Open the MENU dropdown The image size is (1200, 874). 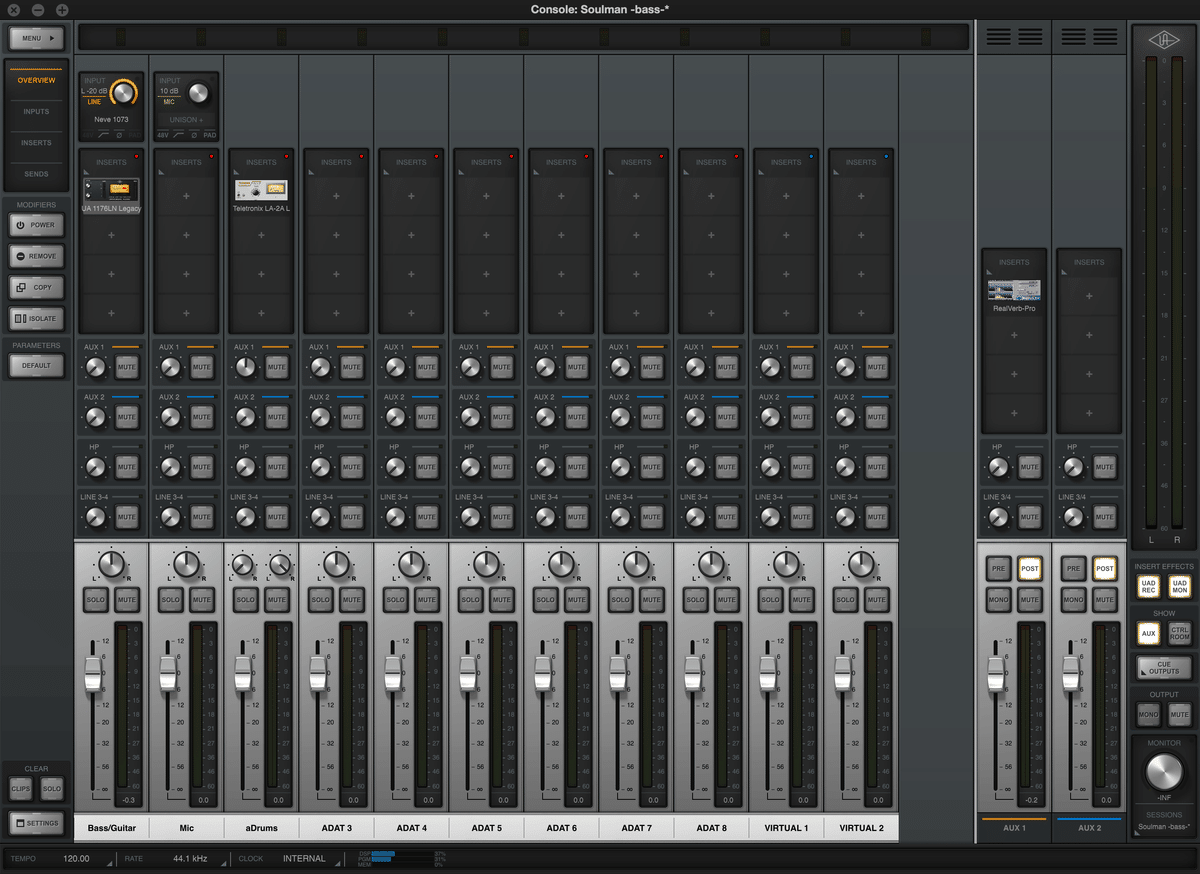pyautogui.click(x=37, y=38)
